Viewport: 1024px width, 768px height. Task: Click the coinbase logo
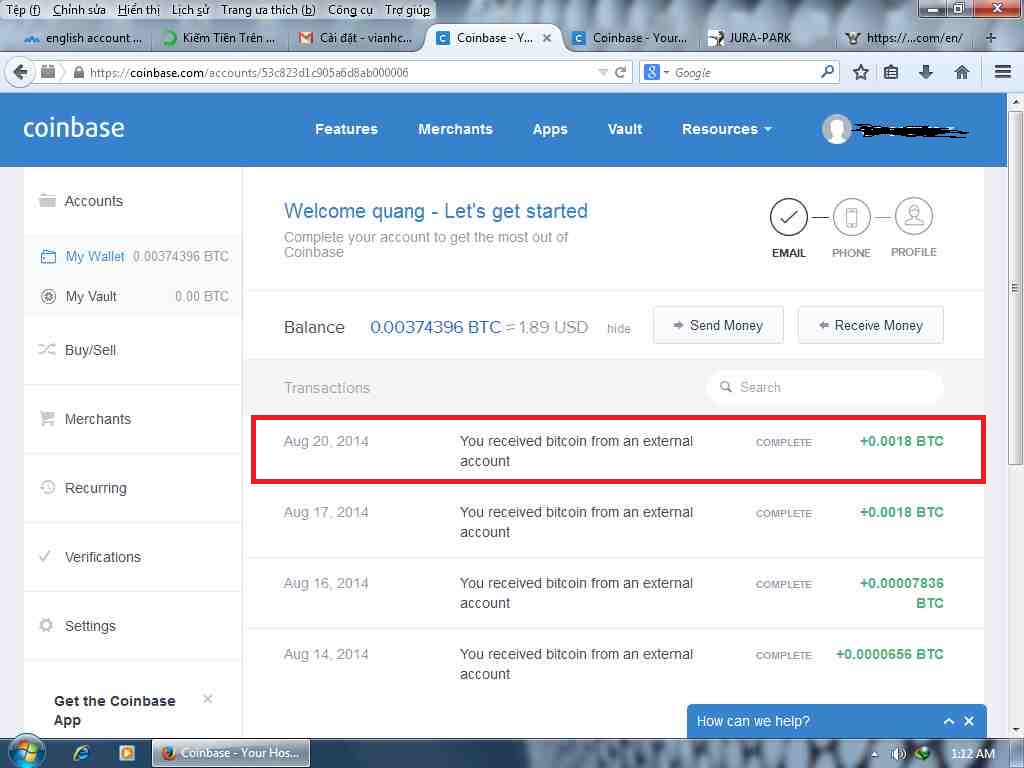click(74, 128)
